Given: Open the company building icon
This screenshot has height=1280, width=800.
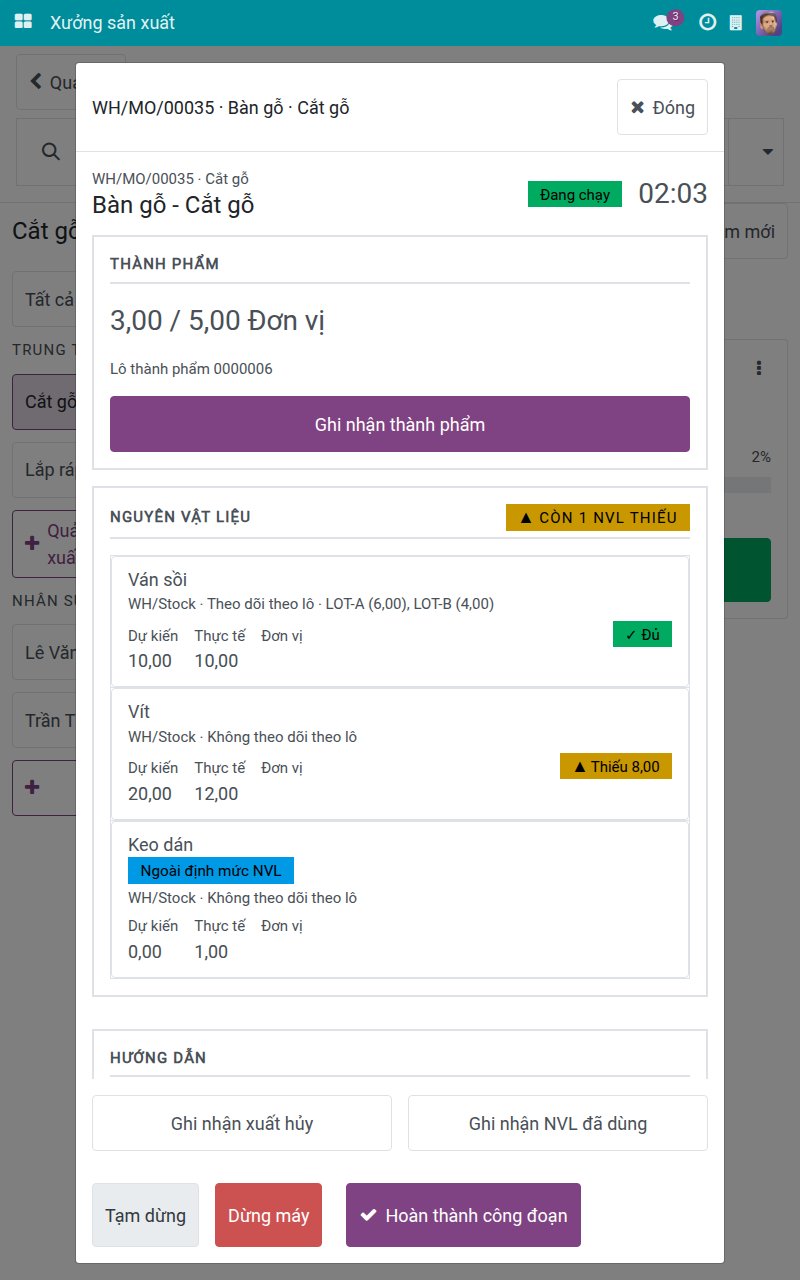Looking at the screenshot, I should point(736,22).
